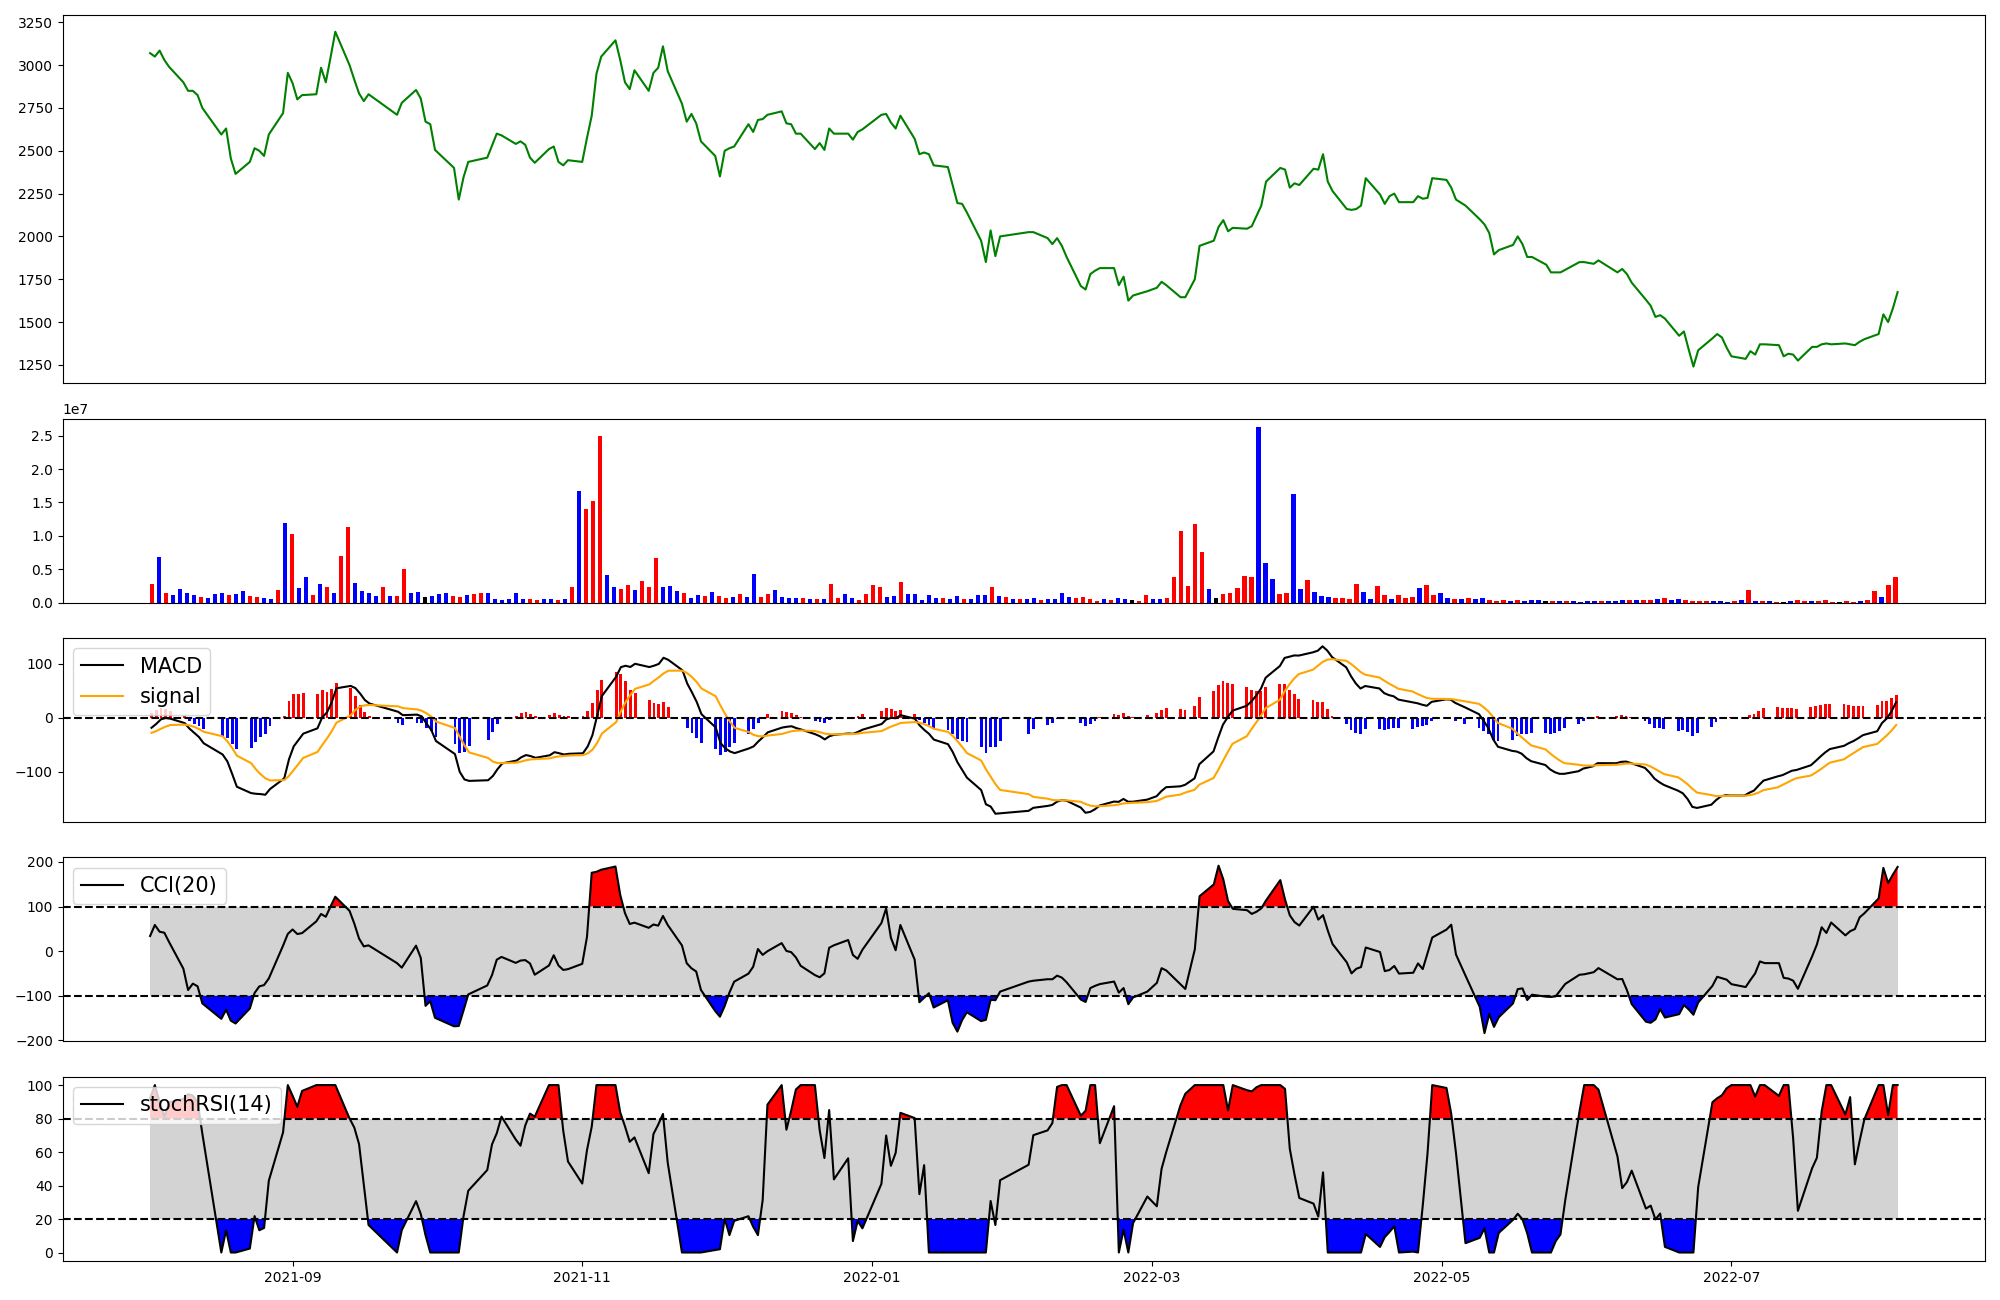2000x1300 pixels.
Task: Click the stochRSI(14) legend label
Action: tap(205, 1104)
